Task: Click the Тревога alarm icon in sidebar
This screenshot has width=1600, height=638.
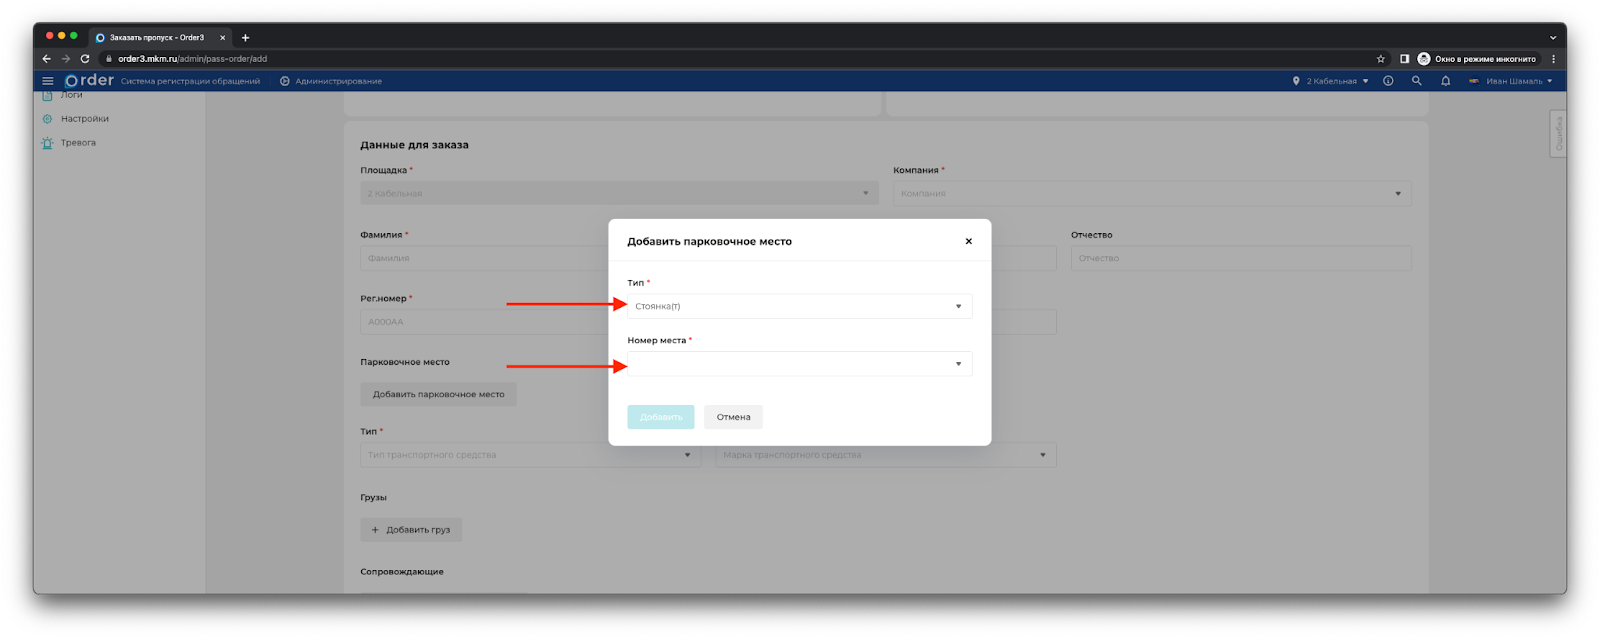Action: coord(47,143)
